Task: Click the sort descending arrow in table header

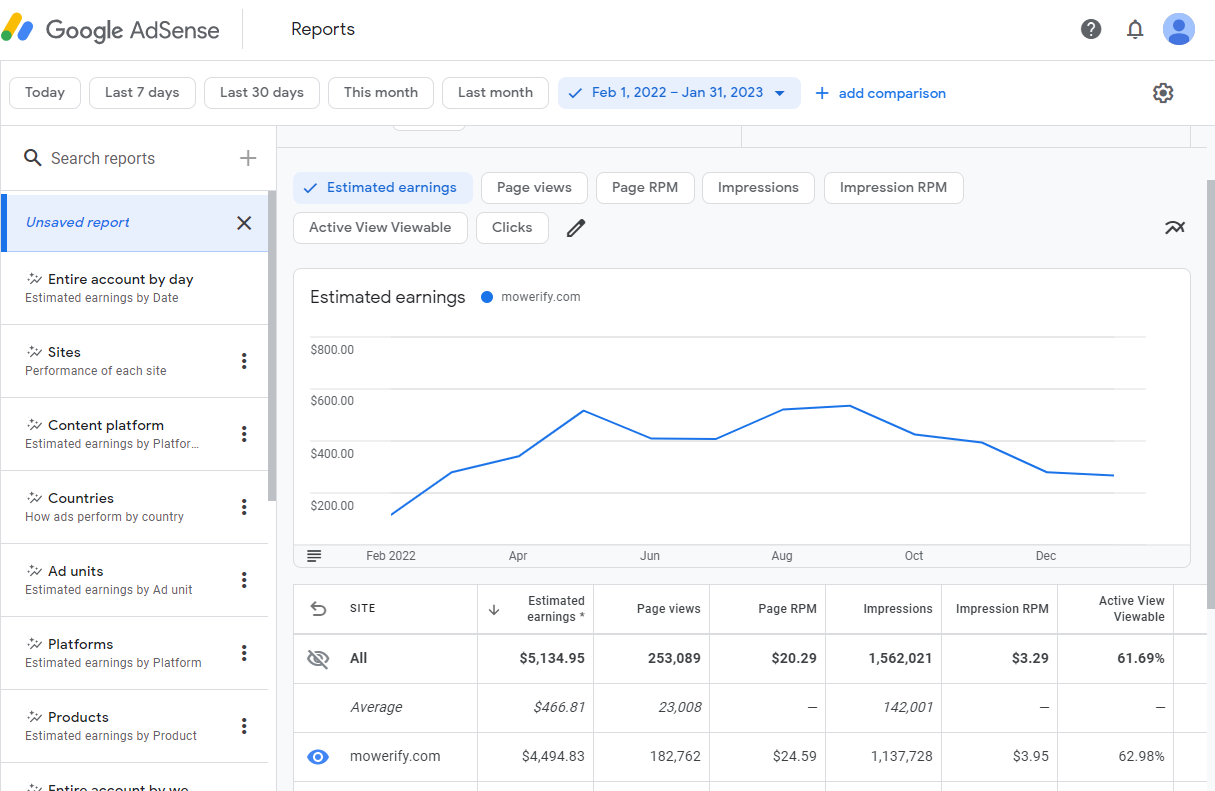Action: pyautogui.click(x=494, y=609)
